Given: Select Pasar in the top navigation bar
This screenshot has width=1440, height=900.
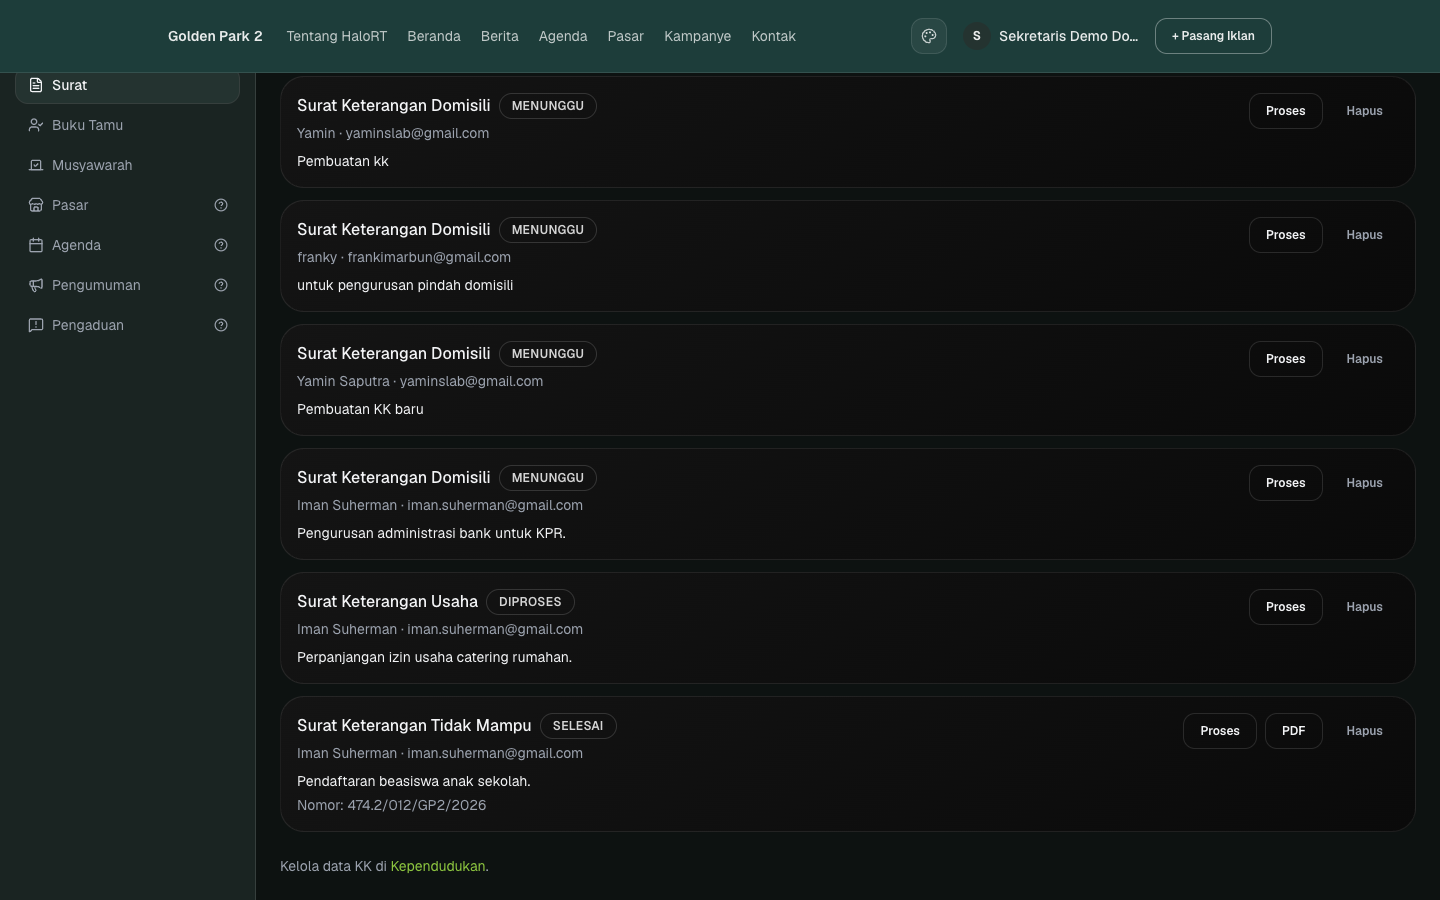Looking at the screenshot, I should click(626, 36).
